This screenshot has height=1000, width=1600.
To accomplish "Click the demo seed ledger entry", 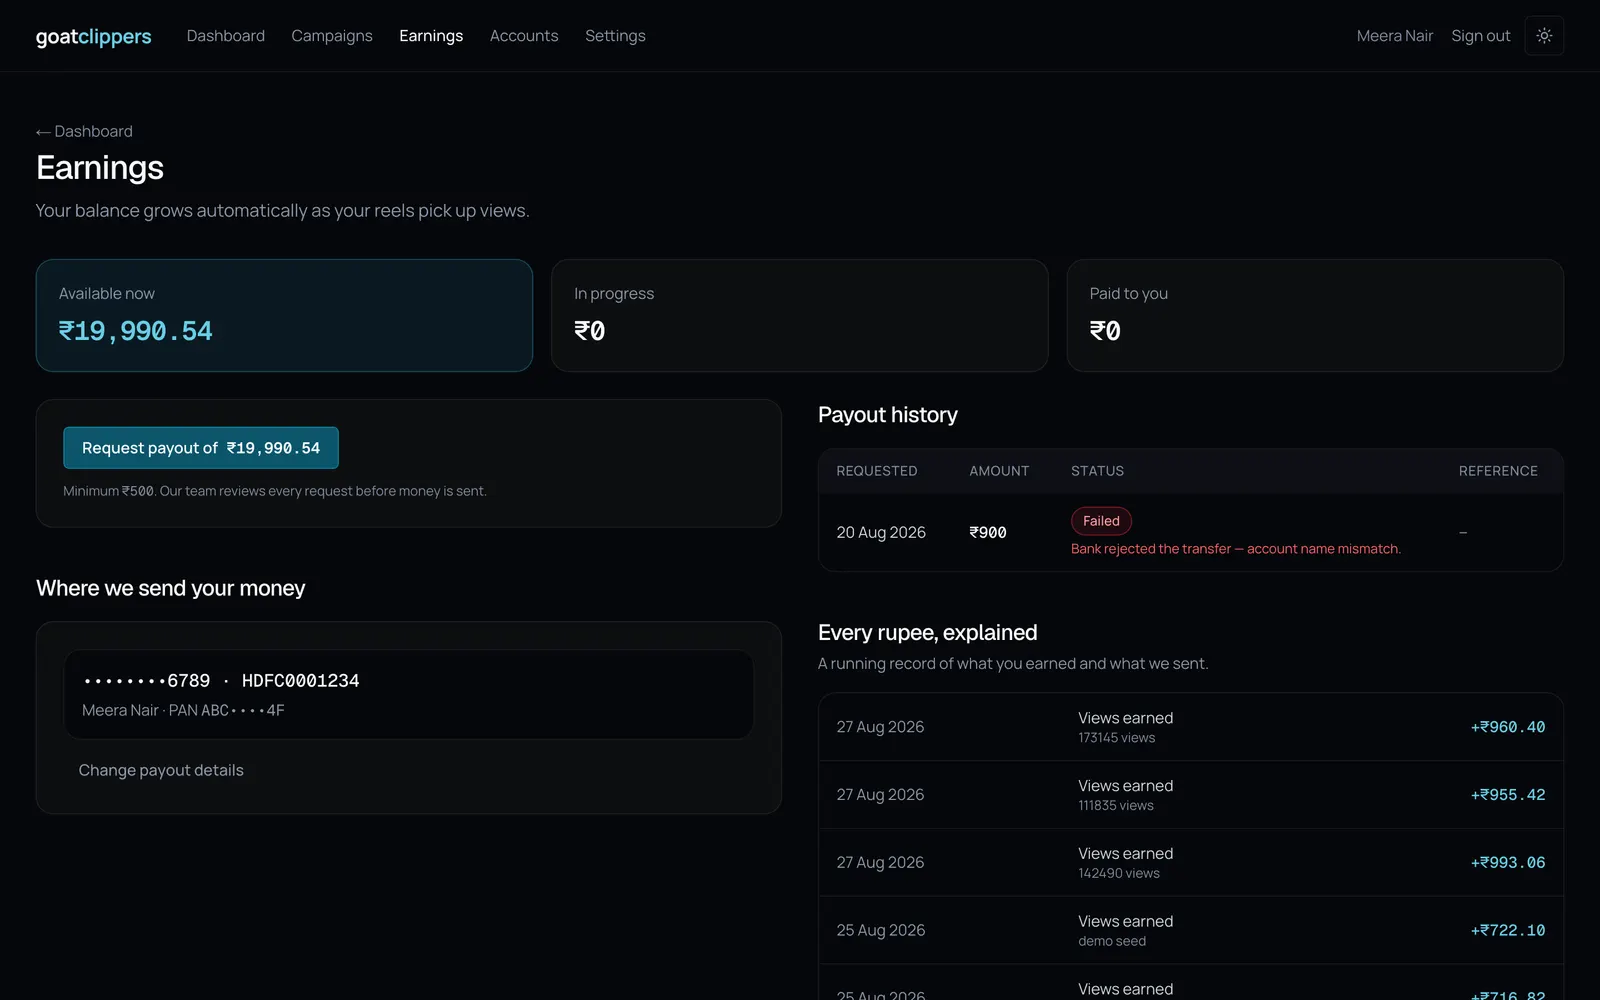I will 1112,942.
